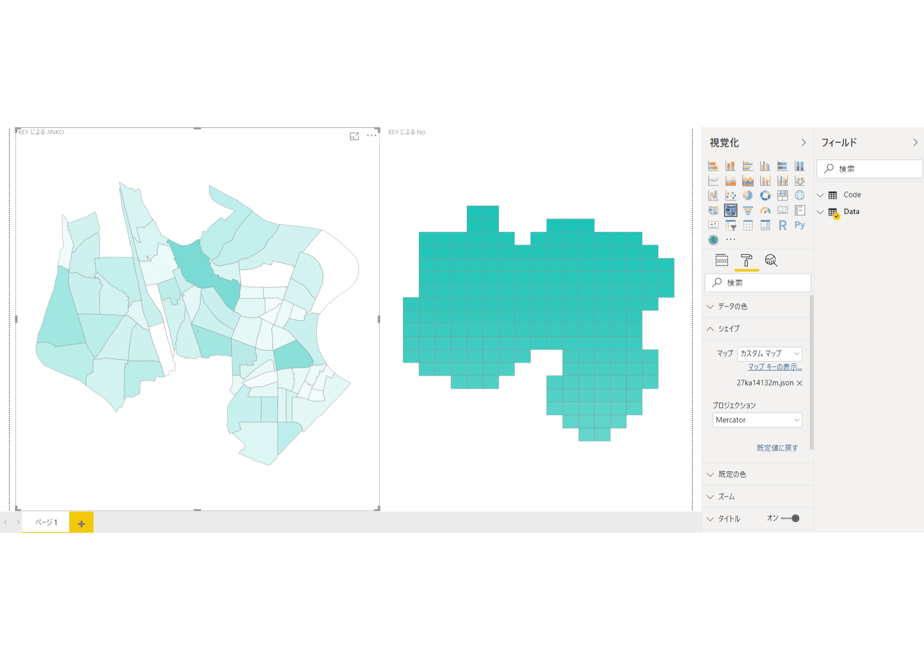Toggle the タイトル (Title) switch
The height and width of the screenshot is (660, 924).
[x=790, y=519]
